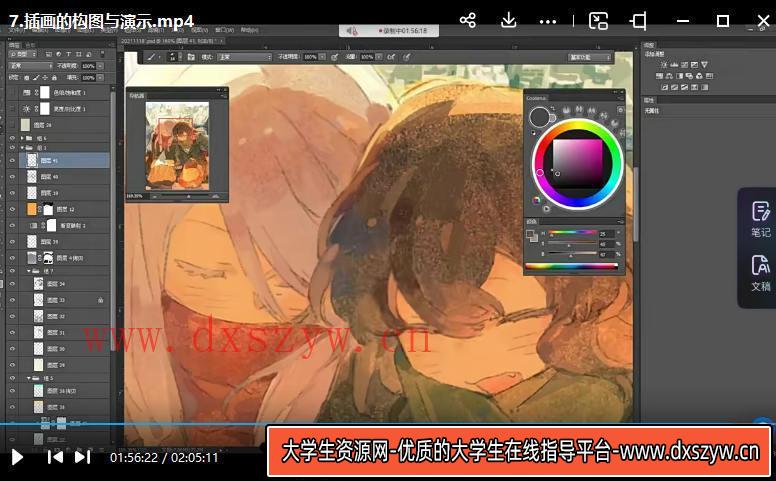The image size is (776, 481).
Task: Open the workspace switcher dropdown
Action: 589,57
